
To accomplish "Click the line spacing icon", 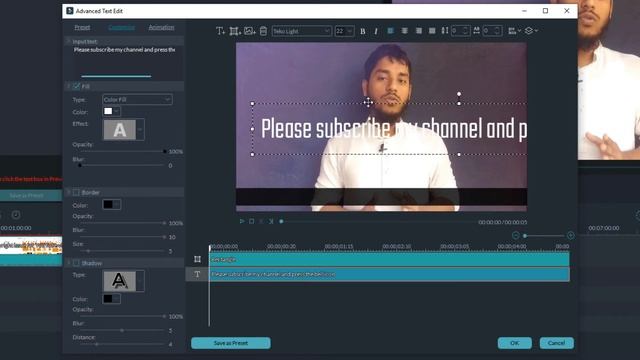I will pyautogui.click(x=445, y=31).
